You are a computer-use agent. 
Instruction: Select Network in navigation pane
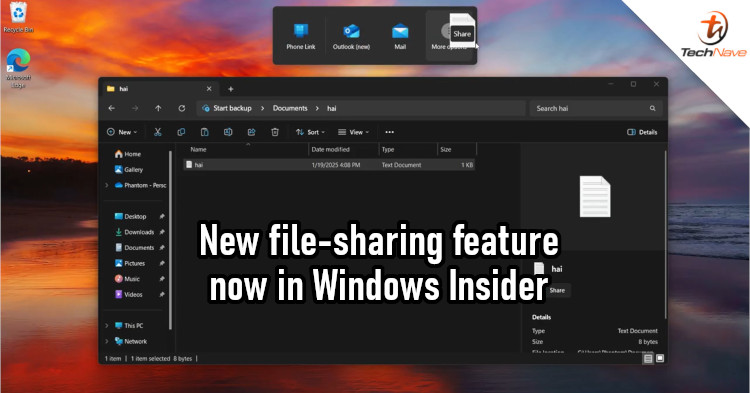pyautogui.click(x=131, y=341)
